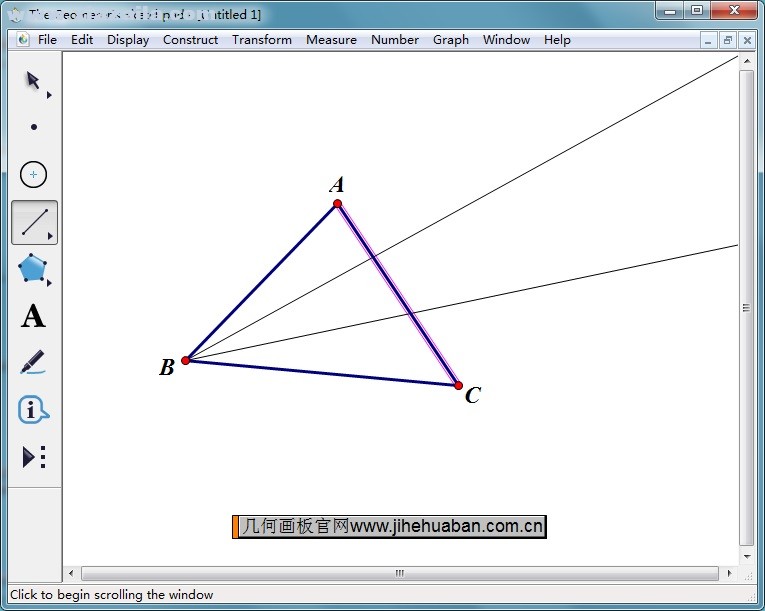Select triangle side BC
This screenshot has height=611, width=765.
point(322,373)
